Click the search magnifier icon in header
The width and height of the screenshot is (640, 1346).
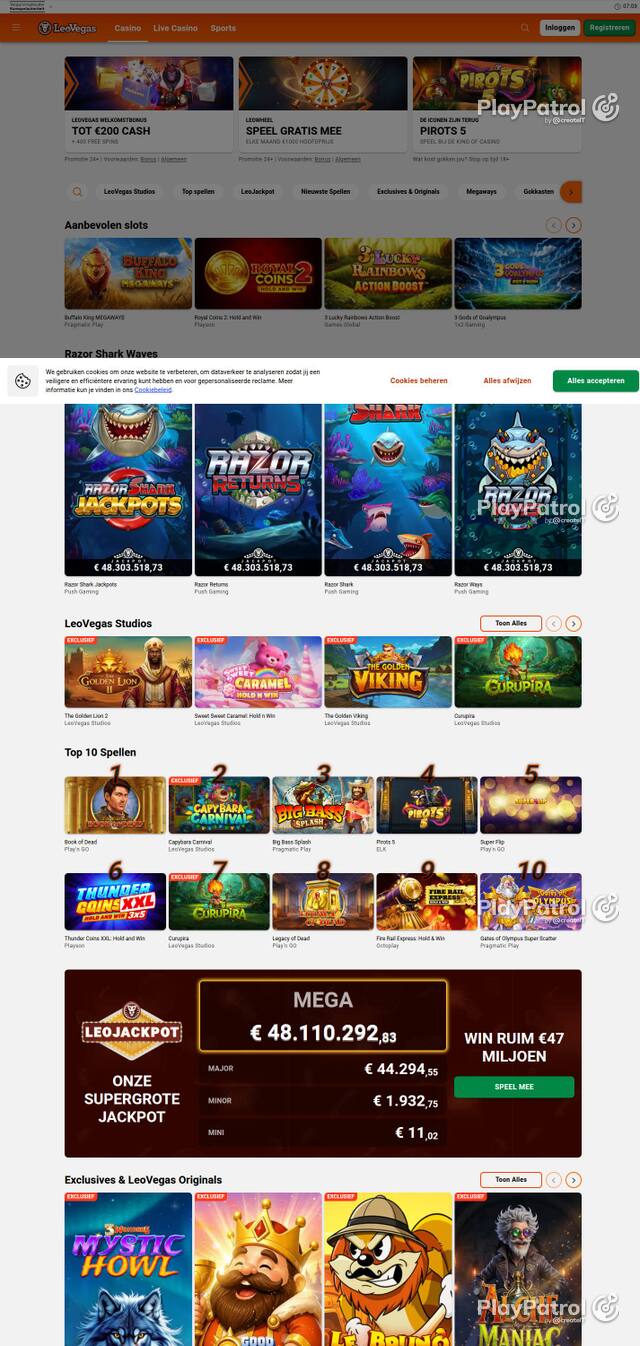click(525, 28)
